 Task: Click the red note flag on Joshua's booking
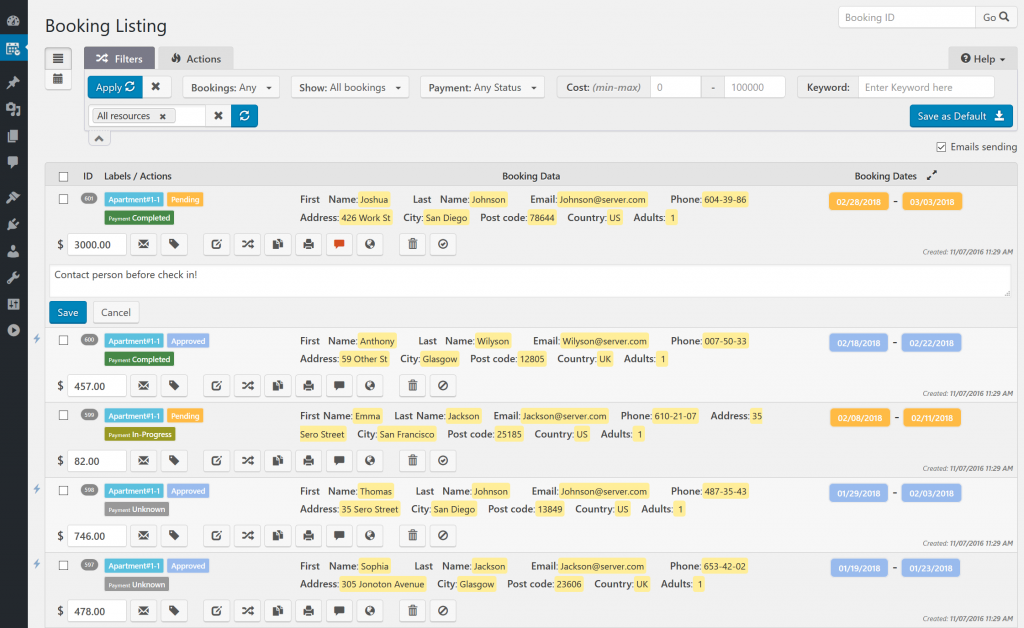(x=339, y=244)
